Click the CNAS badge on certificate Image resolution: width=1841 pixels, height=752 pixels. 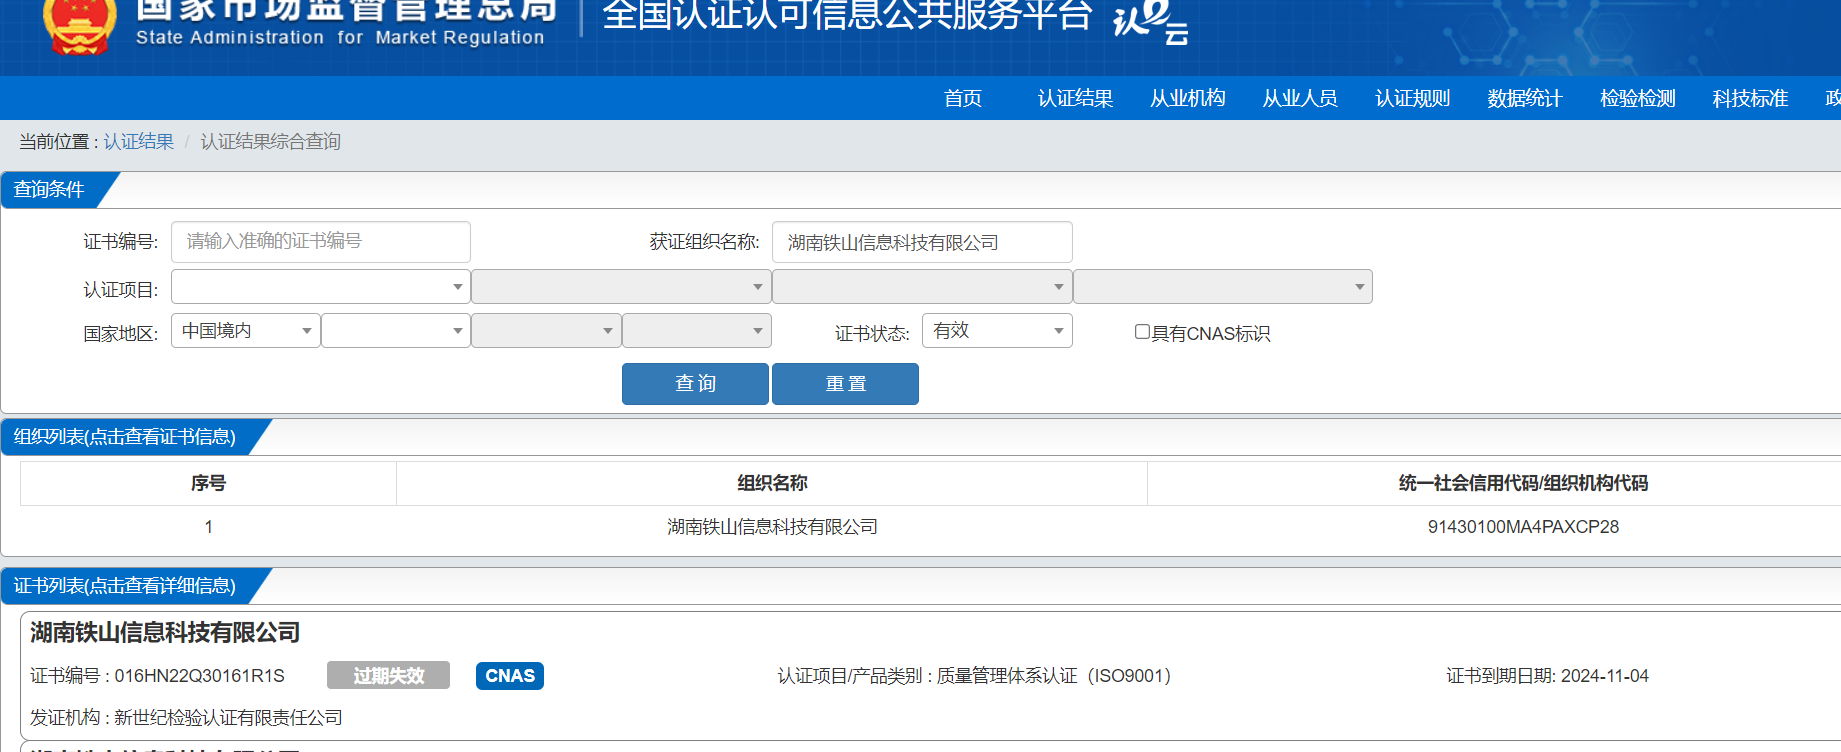click(x=510, y=676)
